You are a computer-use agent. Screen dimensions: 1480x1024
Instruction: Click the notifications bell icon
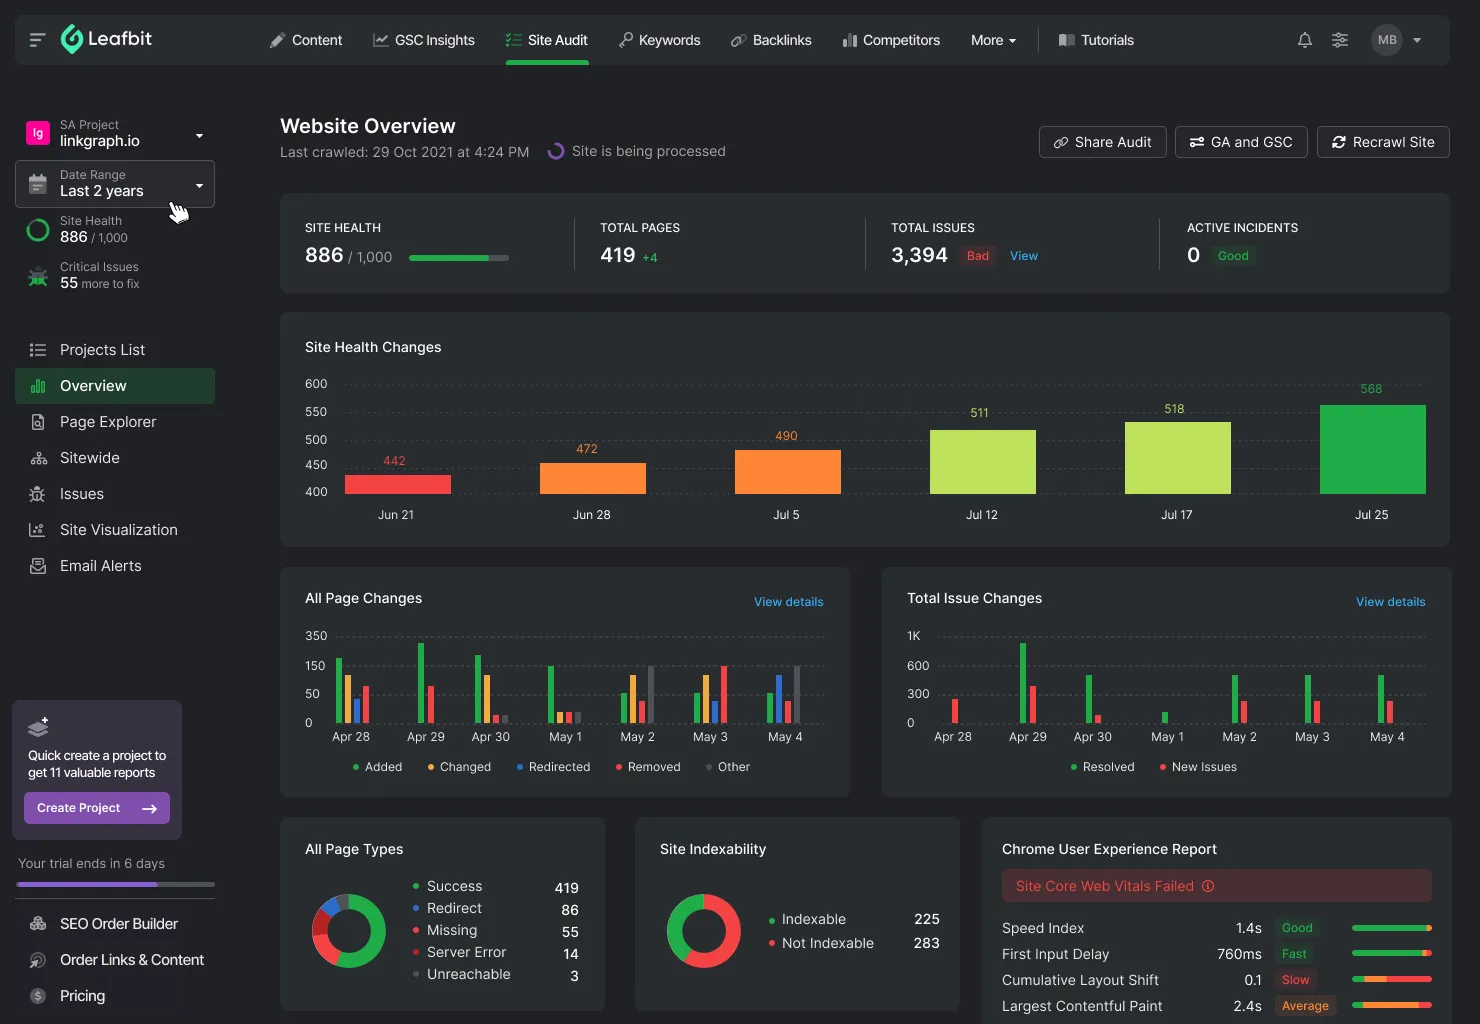tap(1304, 40)
